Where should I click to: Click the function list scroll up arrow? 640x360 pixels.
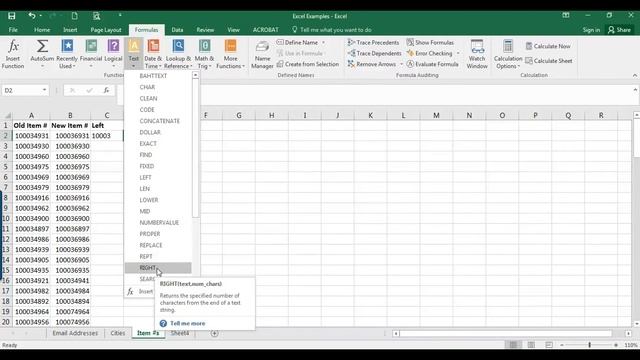(x=196, y=75)
